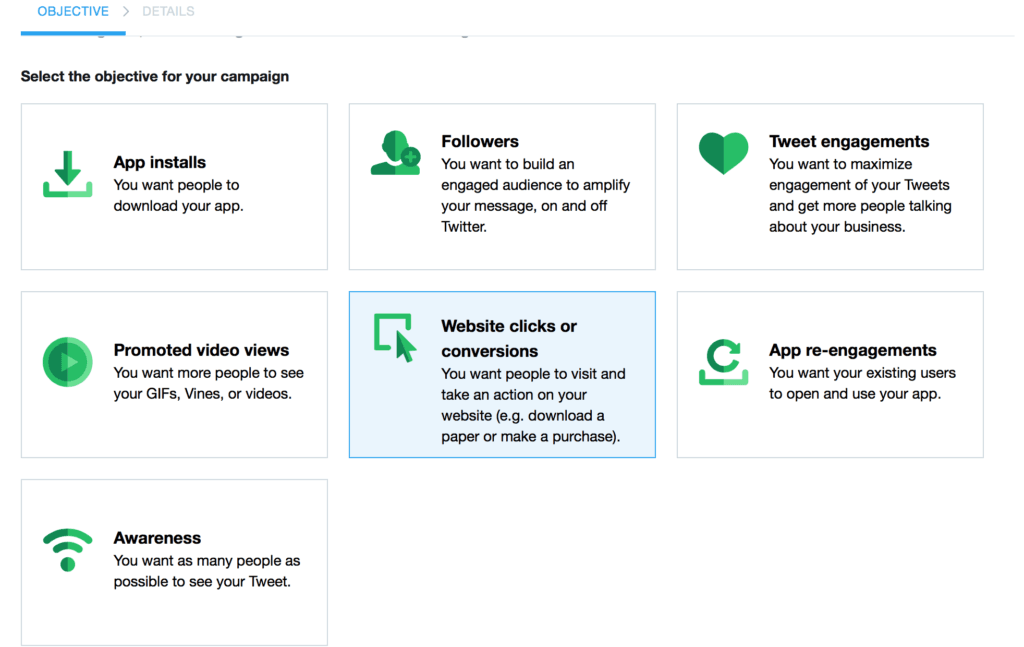This screenshot has height=647, width=1024.
Task: Click the Followers description text
Action: point(535,195)
